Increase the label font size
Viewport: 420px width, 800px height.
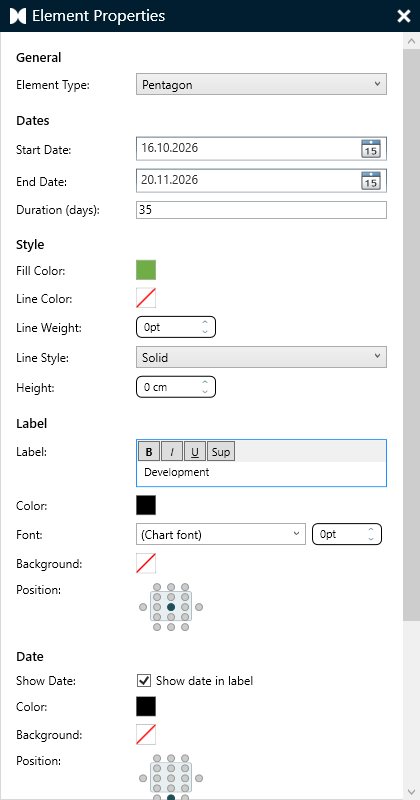[371, 530]
